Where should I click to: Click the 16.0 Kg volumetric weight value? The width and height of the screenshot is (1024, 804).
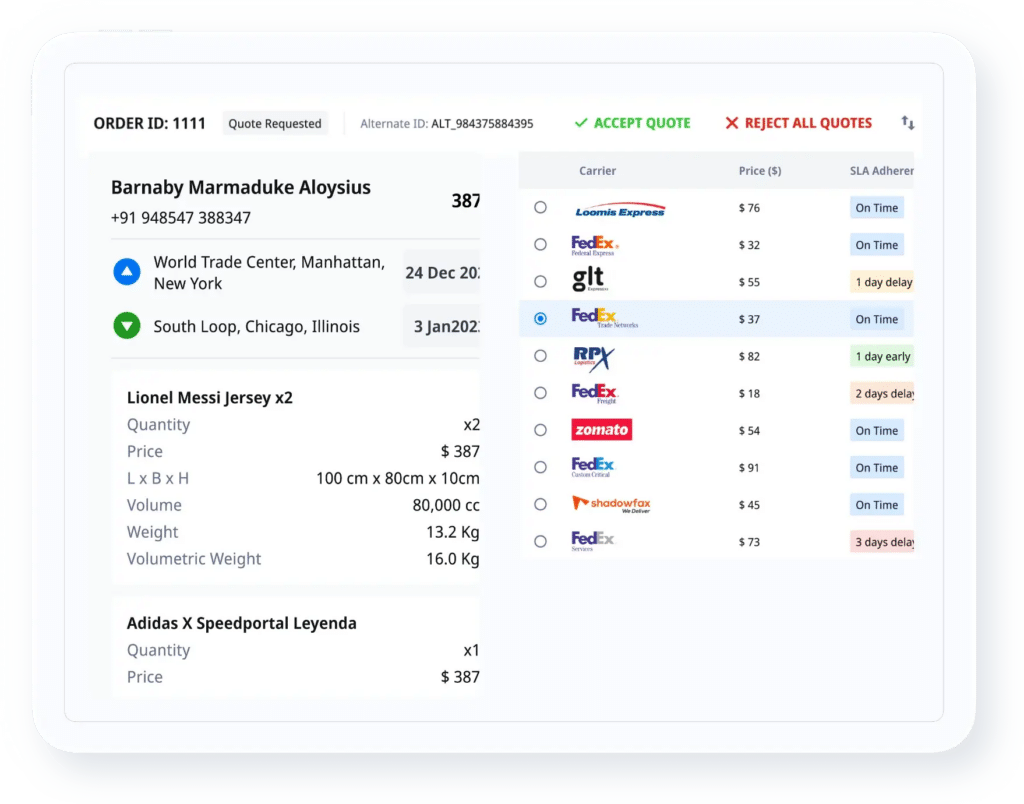453,558
